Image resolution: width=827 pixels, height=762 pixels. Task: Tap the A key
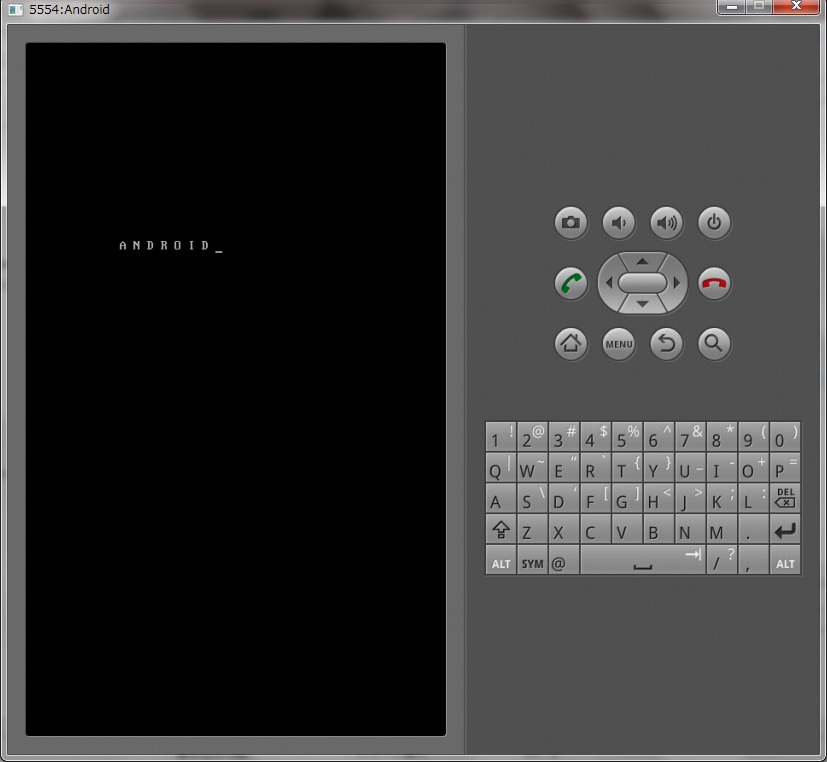coord(501,498)
